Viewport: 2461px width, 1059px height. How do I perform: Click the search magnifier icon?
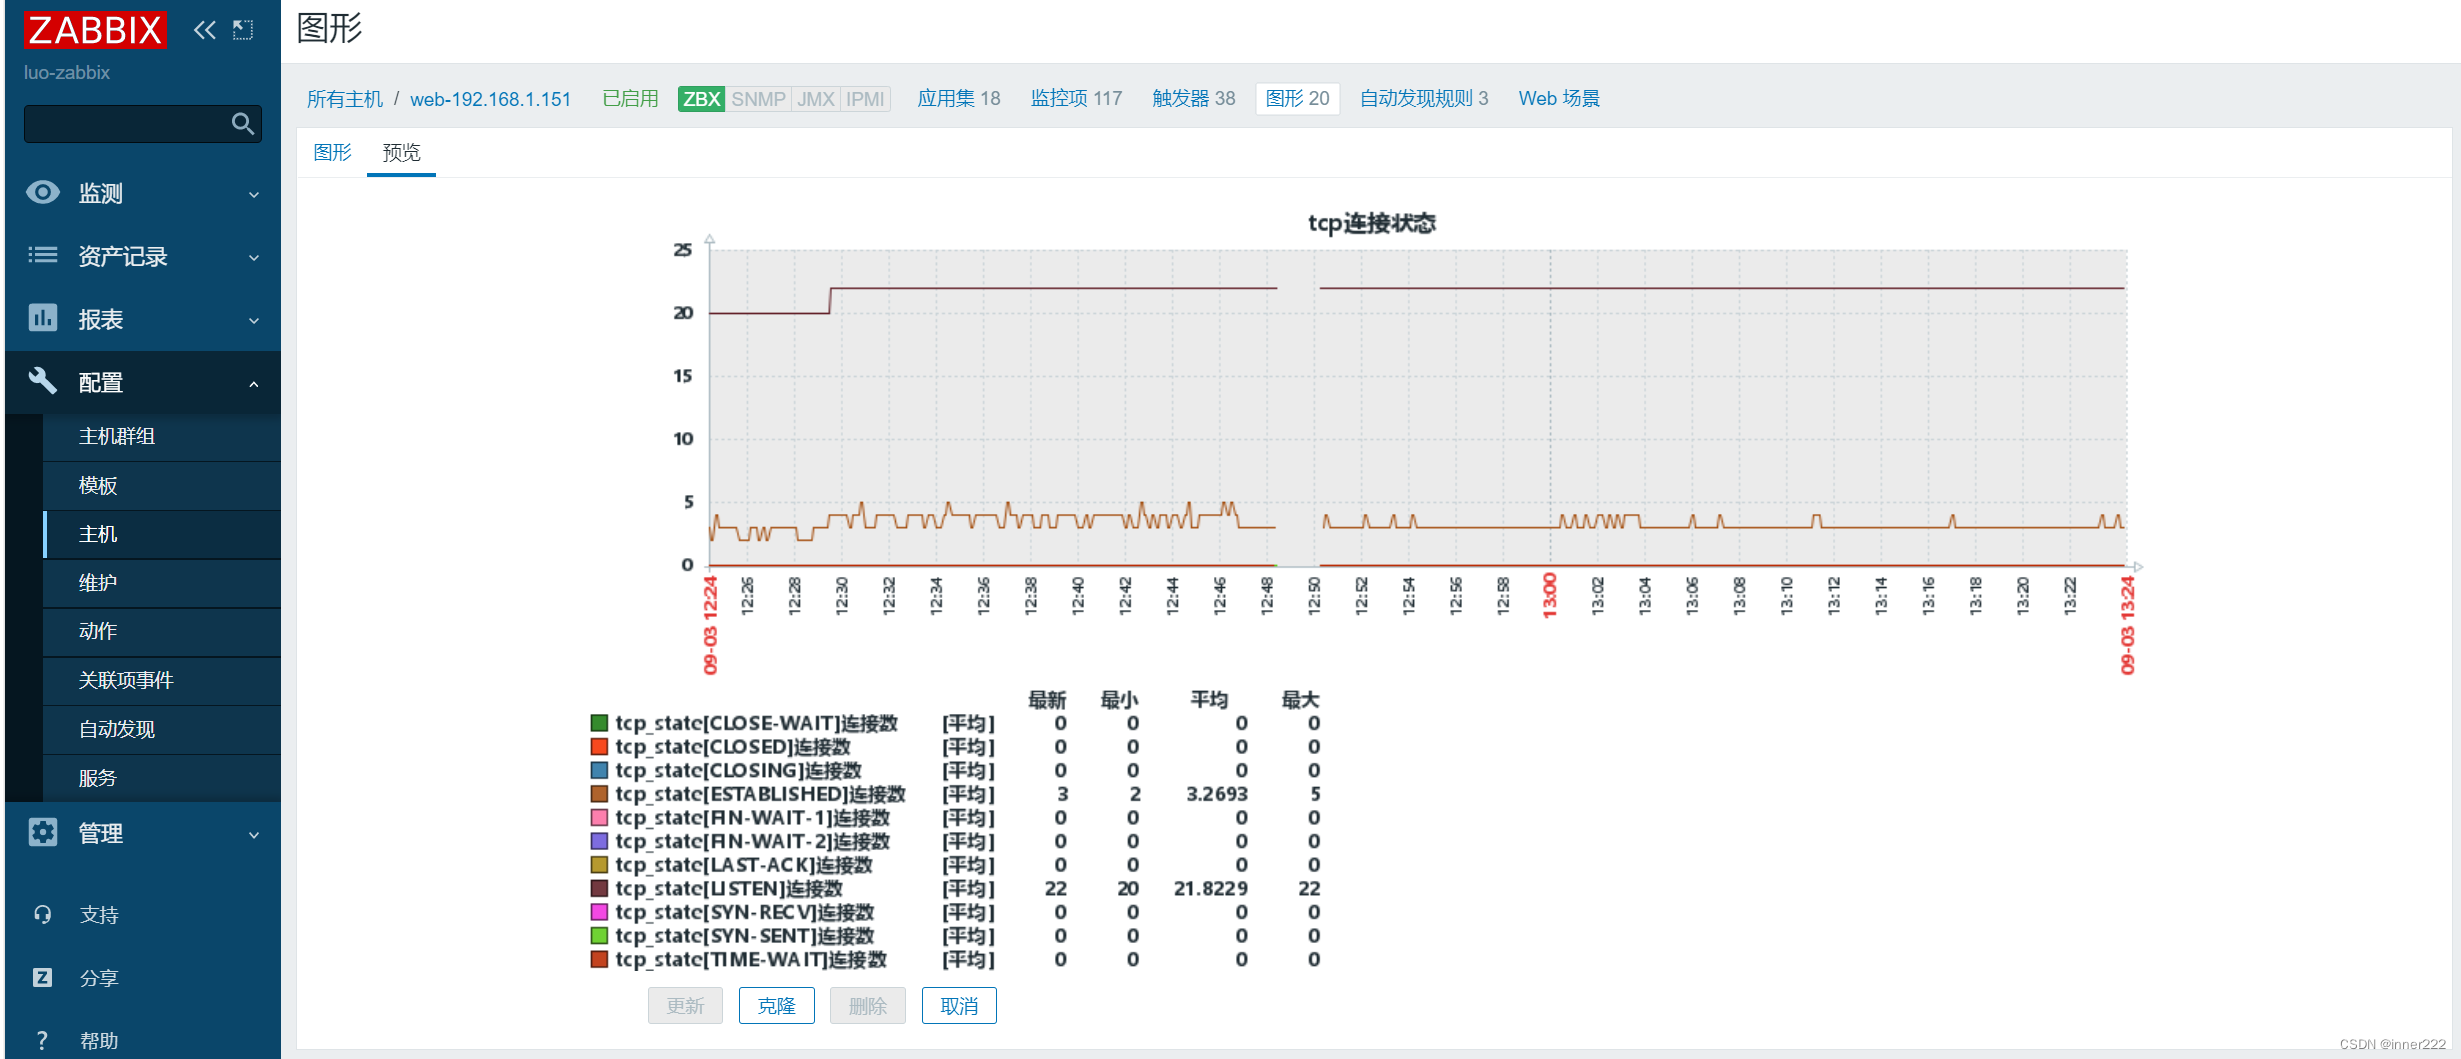click(242, 124)
